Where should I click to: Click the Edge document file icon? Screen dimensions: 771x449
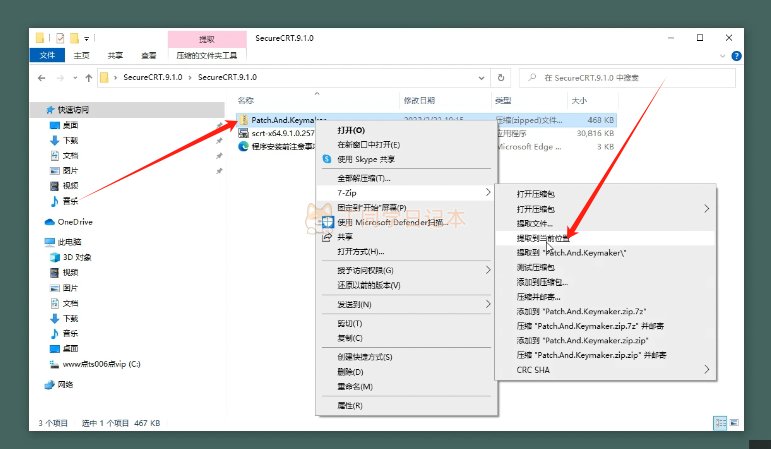click(x=243, y=146)
